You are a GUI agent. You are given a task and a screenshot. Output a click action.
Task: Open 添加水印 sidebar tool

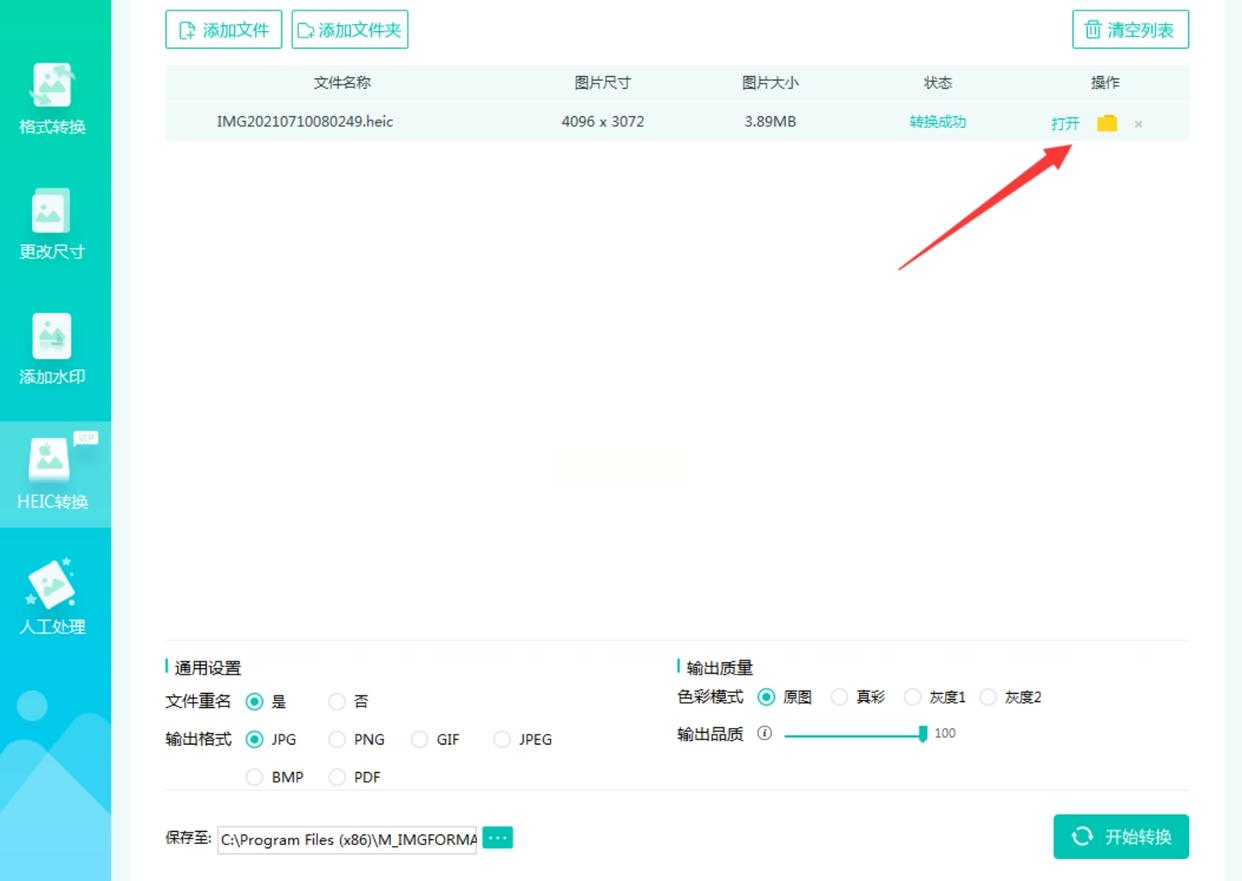[x=52, y=349]
